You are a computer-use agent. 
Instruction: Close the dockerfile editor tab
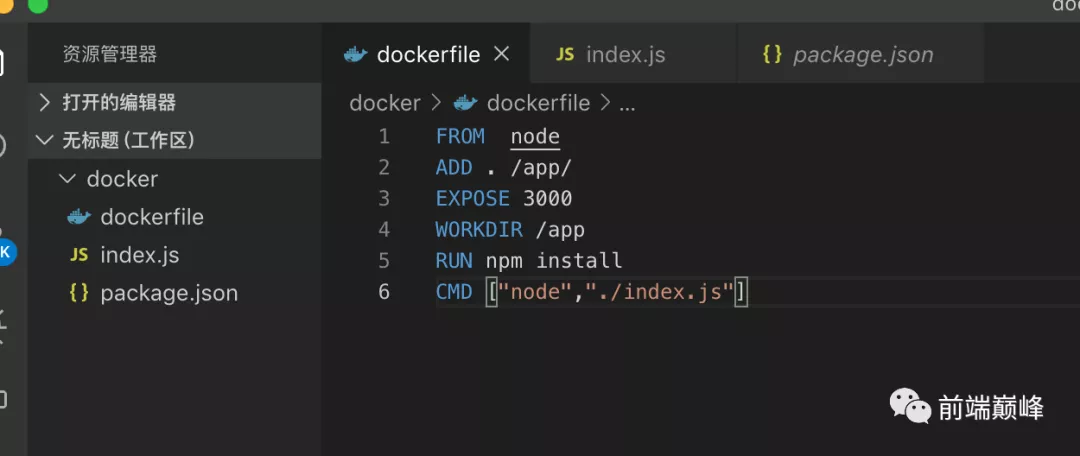coord(502,54)
